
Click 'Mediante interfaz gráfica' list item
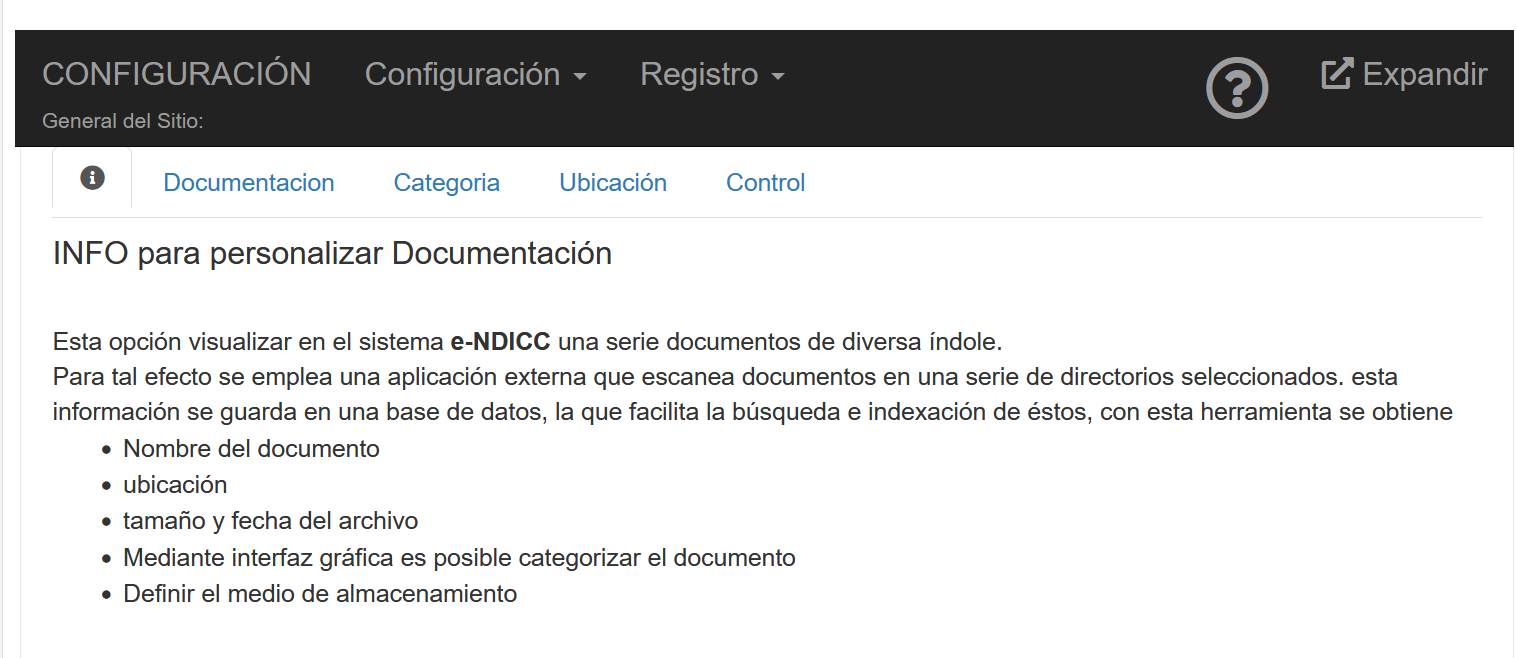coord(459,557)
